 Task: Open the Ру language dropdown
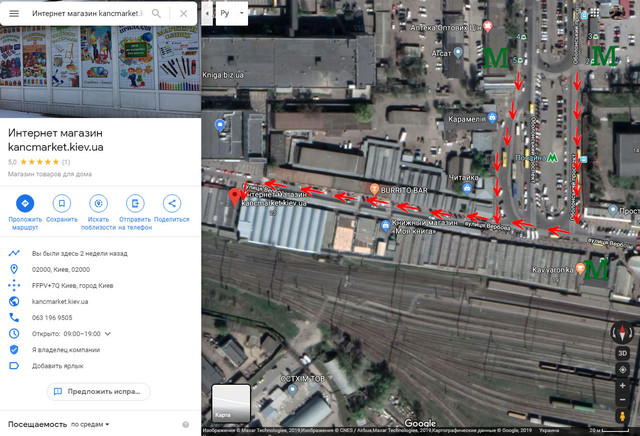coord(232,13)
